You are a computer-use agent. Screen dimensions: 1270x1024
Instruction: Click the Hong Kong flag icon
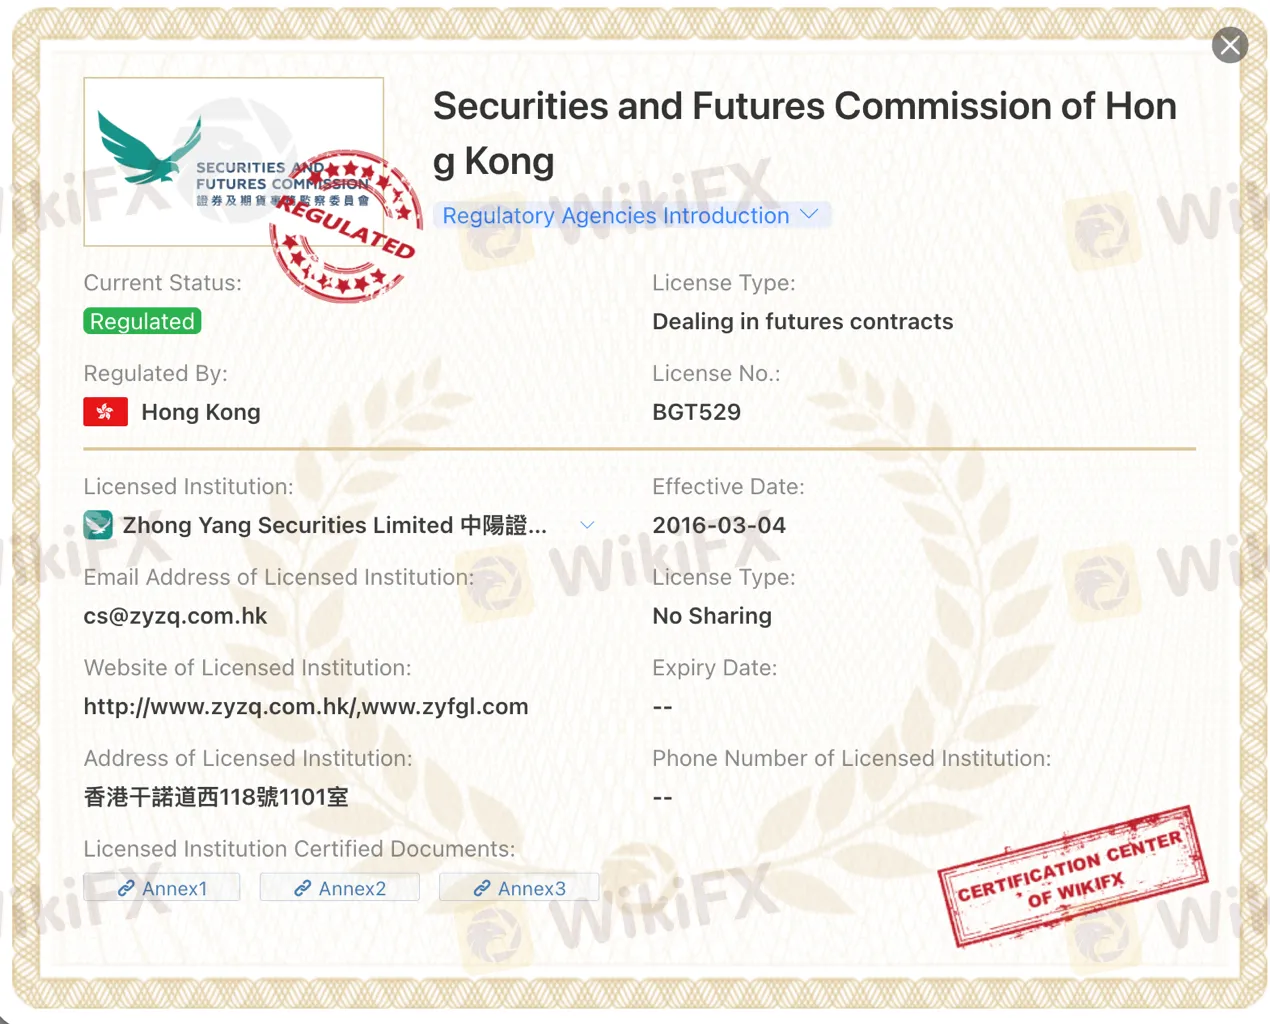105,412
